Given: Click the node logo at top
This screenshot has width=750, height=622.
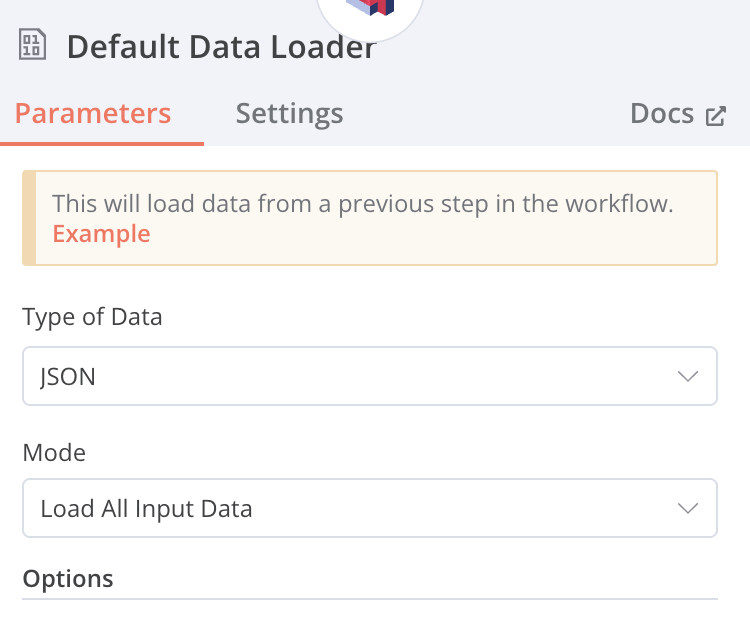Looking at the screenshot, I should click(x=370, y=10).
